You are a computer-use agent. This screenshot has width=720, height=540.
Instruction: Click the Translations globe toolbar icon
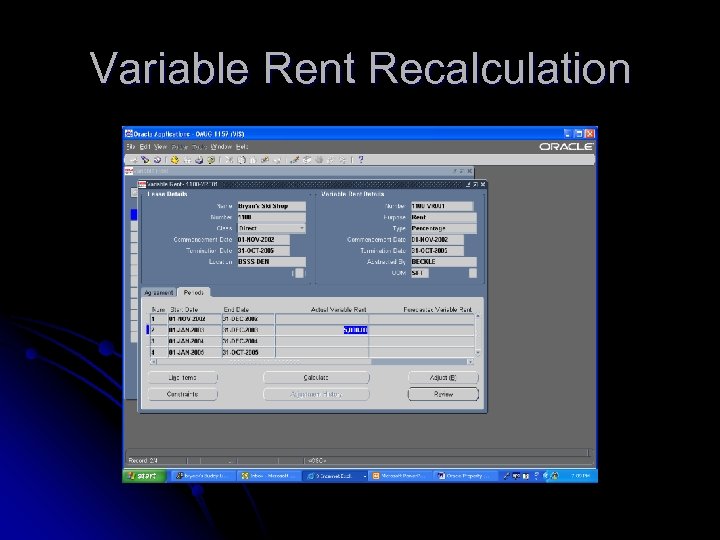coord(318,160)
